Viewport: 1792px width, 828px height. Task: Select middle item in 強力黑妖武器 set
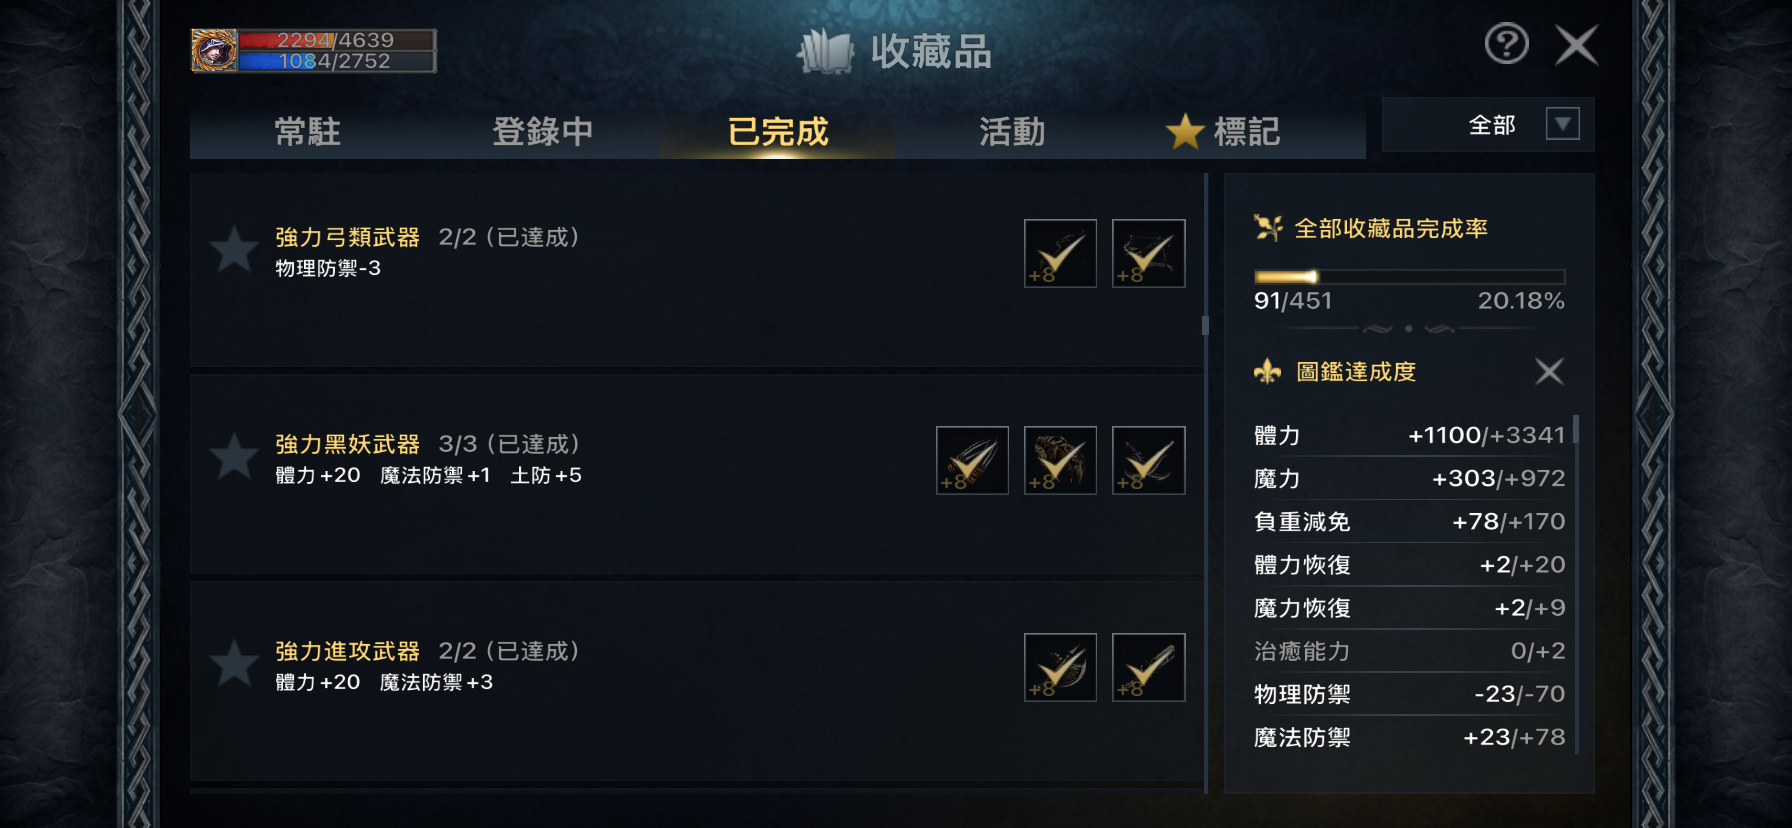point(1060,461)
